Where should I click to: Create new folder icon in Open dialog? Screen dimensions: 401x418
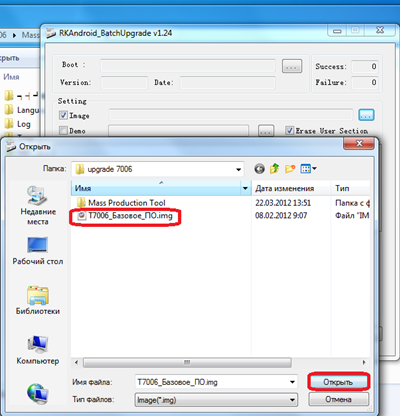290,169
